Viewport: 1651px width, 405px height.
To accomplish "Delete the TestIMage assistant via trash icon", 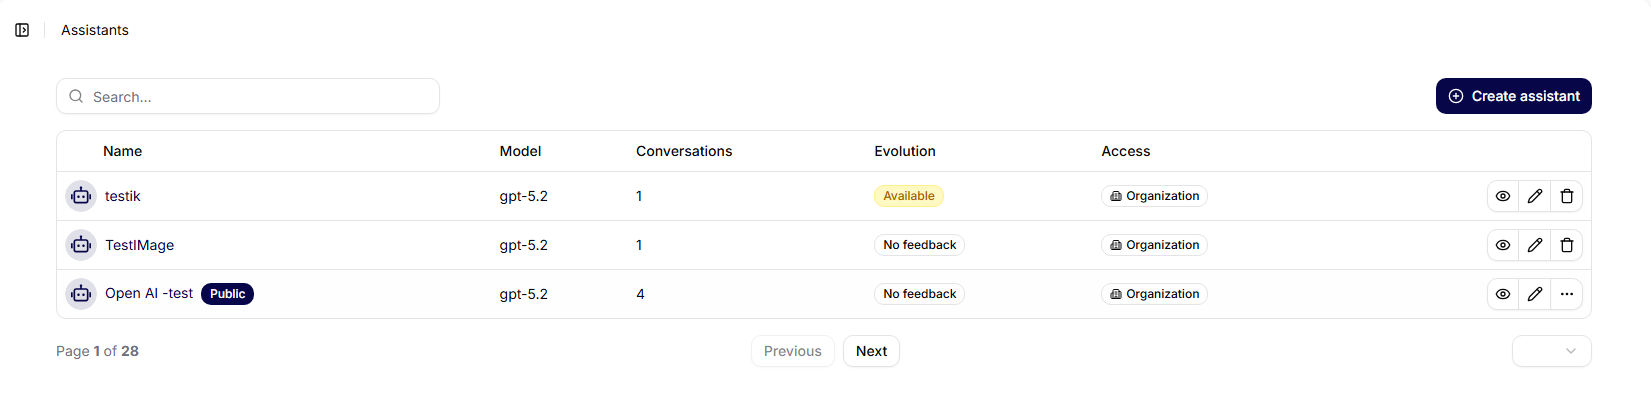I will pyautogui.click(x=1567, y=245).
